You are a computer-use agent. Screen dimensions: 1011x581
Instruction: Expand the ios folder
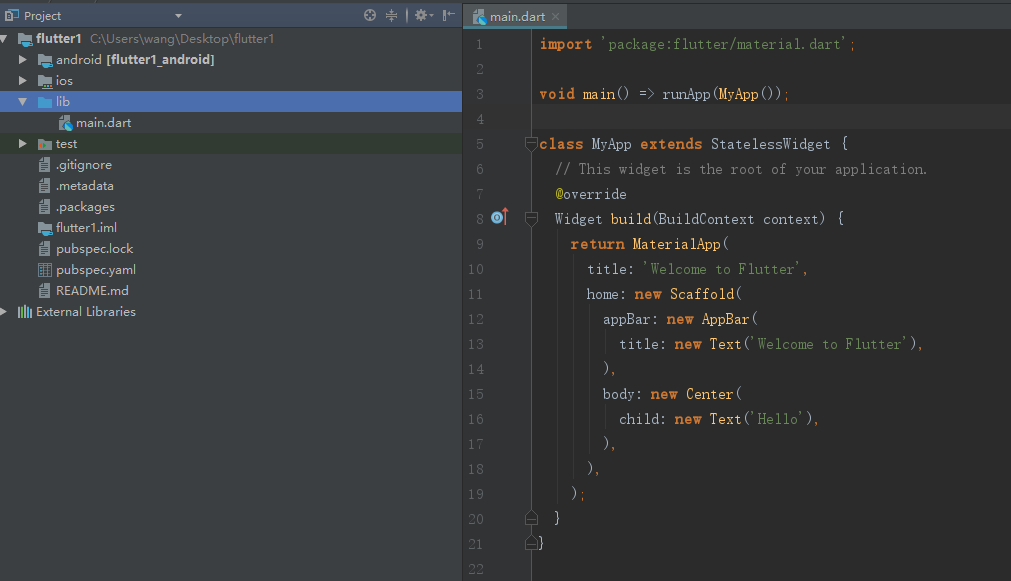23,81
